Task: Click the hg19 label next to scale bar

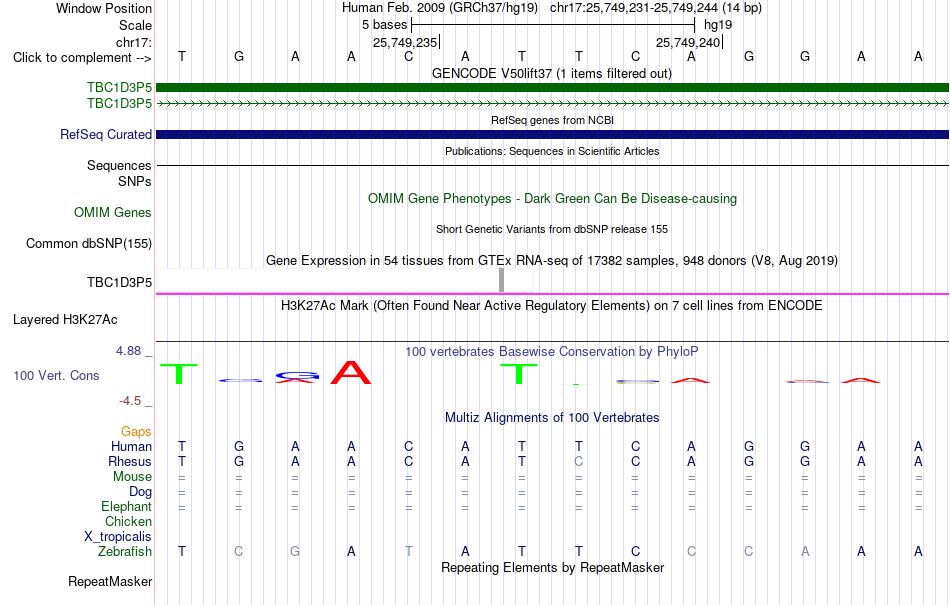Action: click(x=718, y=25)
